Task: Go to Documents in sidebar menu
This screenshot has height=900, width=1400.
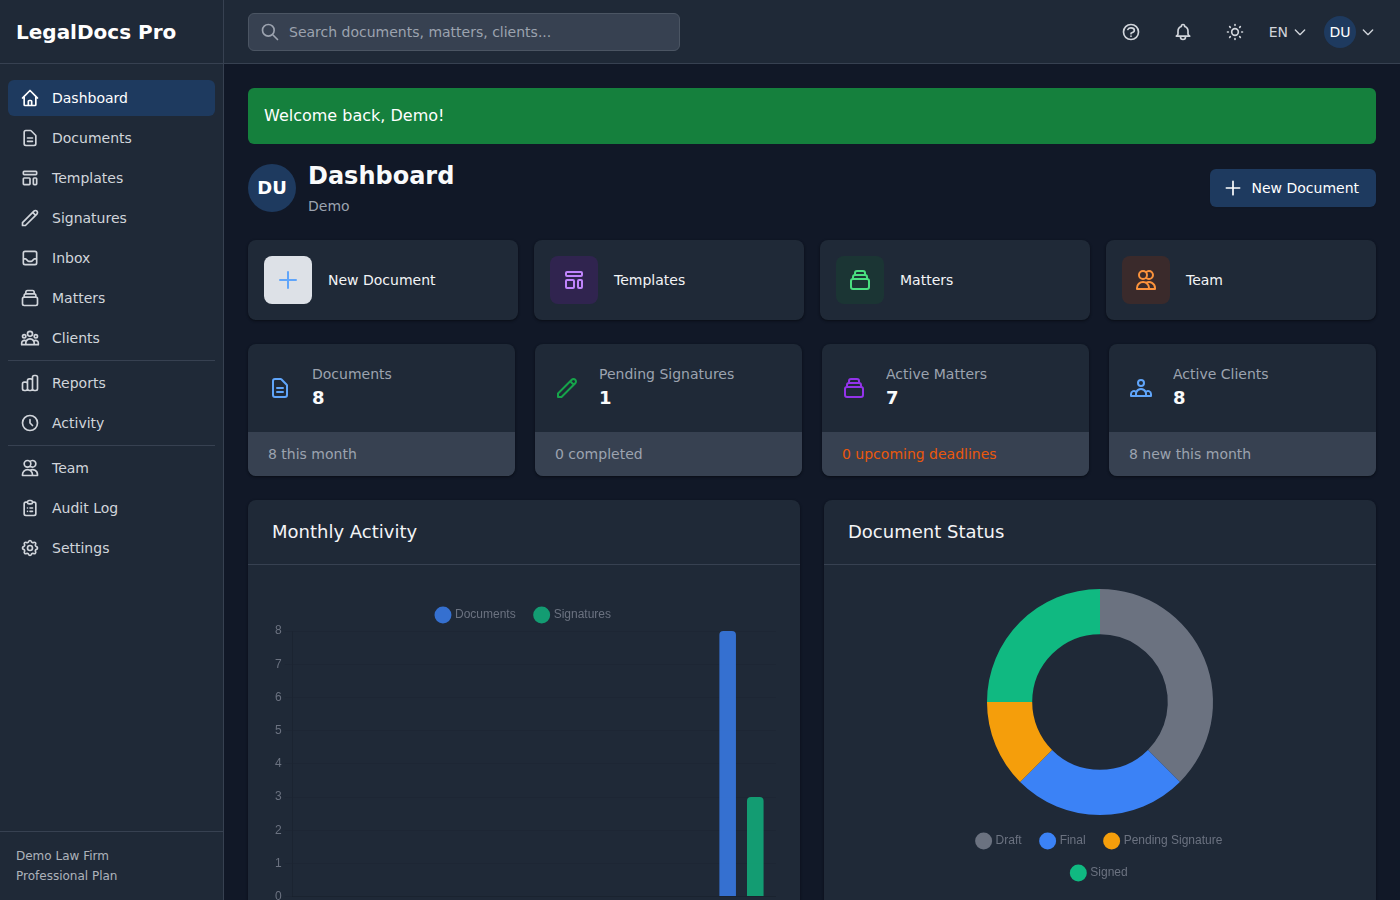Action: click(91, 138)
